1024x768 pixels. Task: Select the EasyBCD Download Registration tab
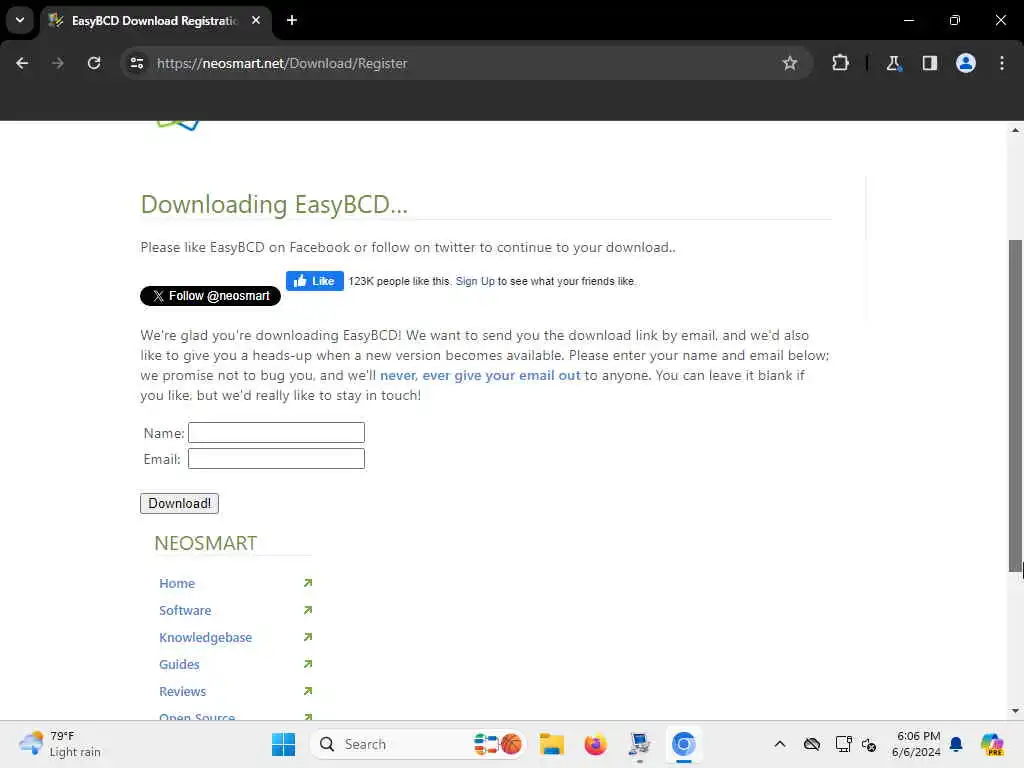154,21
